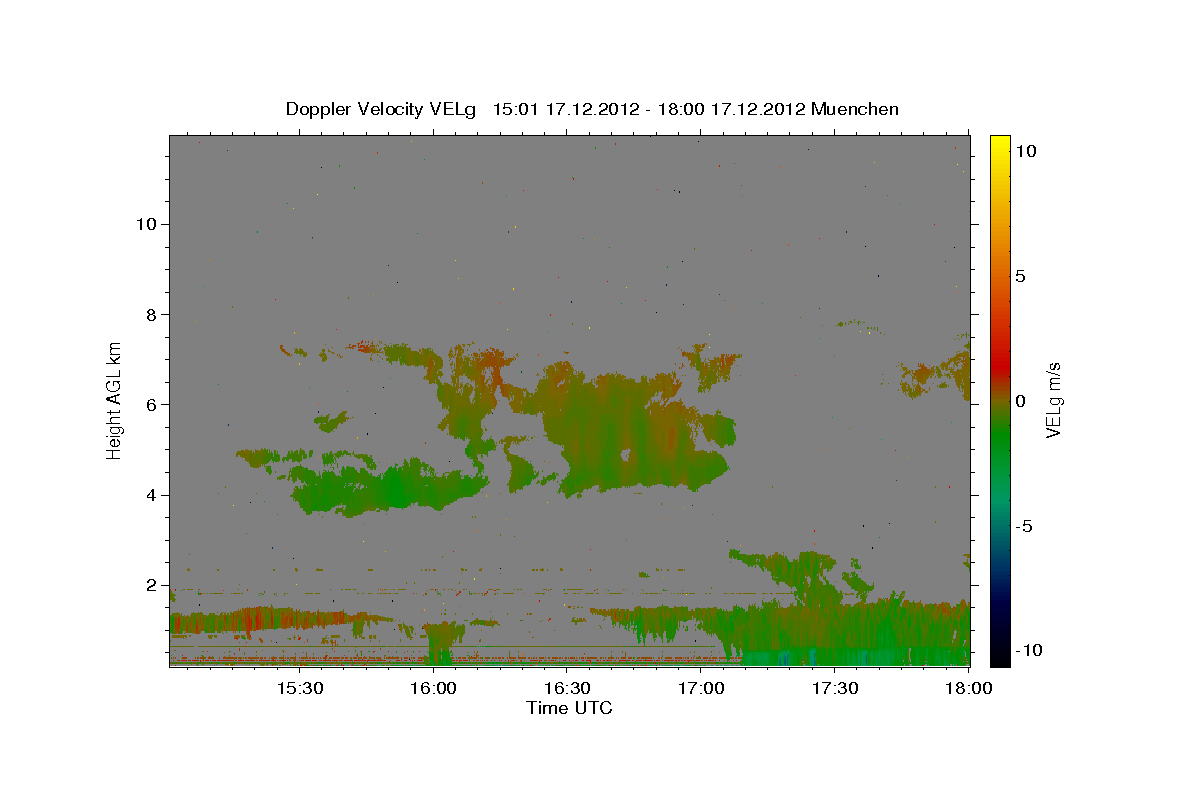Click the 16:30 time tick label

pos(567,688)
